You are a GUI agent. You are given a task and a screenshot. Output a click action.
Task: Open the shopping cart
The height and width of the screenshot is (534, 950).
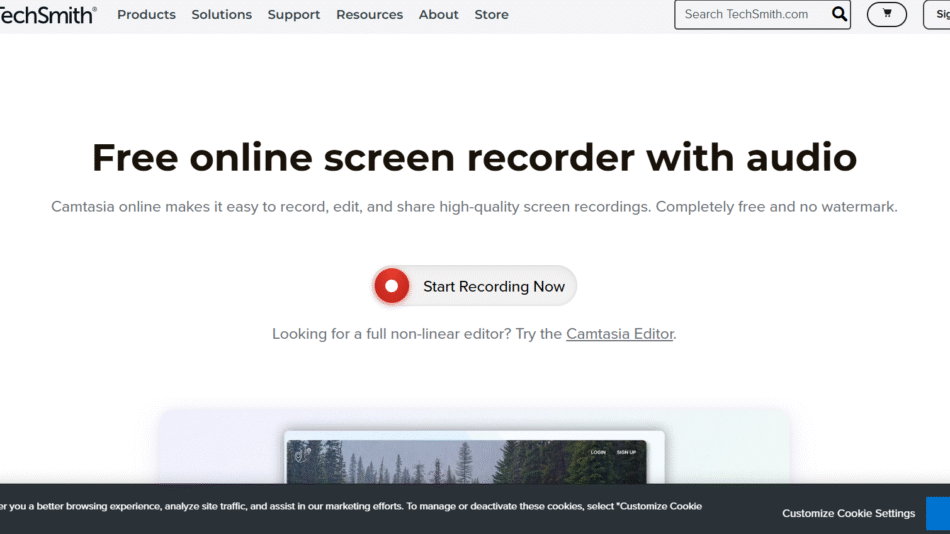click(x=886, y=14)
